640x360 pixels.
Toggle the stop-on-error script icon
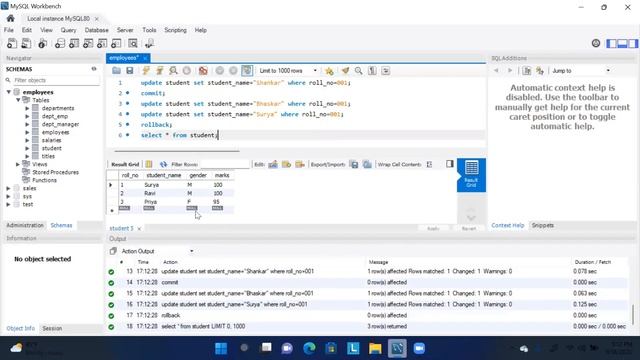(x=203, y=71)
